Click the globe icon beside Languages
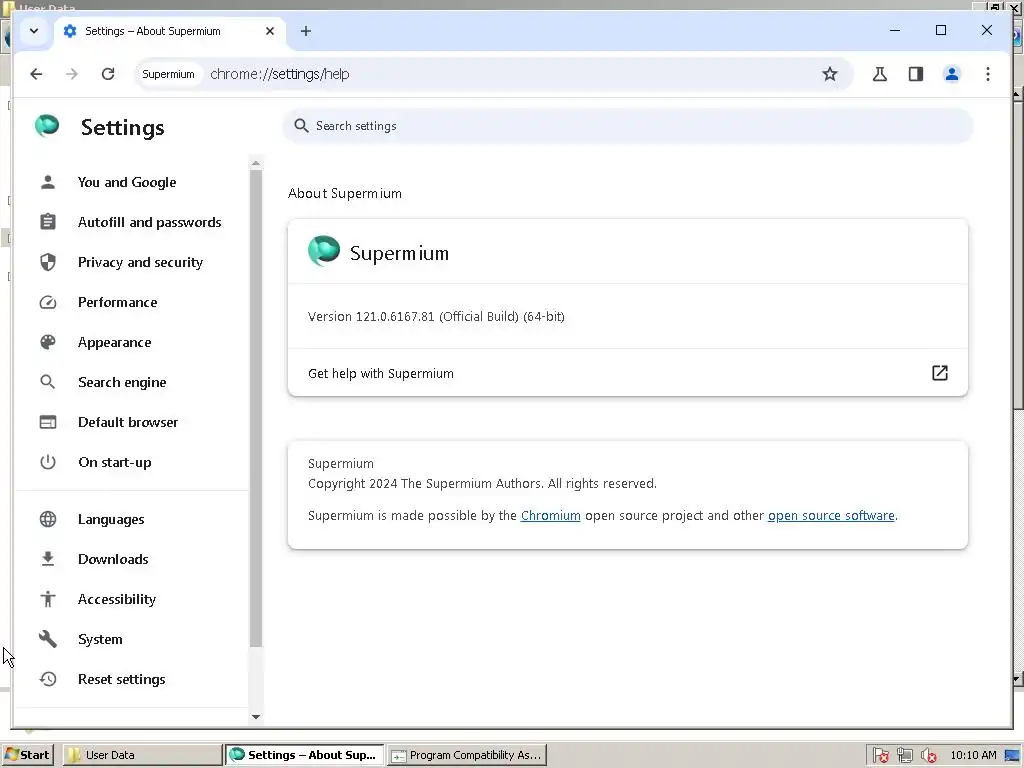 (48, 519)
